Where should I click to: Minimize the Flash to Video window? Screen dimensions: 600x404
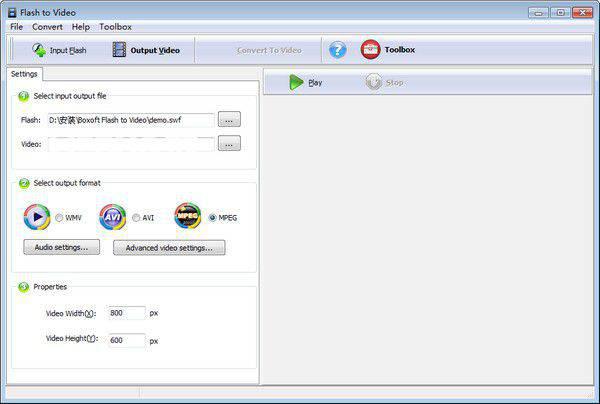pos(538,13)
